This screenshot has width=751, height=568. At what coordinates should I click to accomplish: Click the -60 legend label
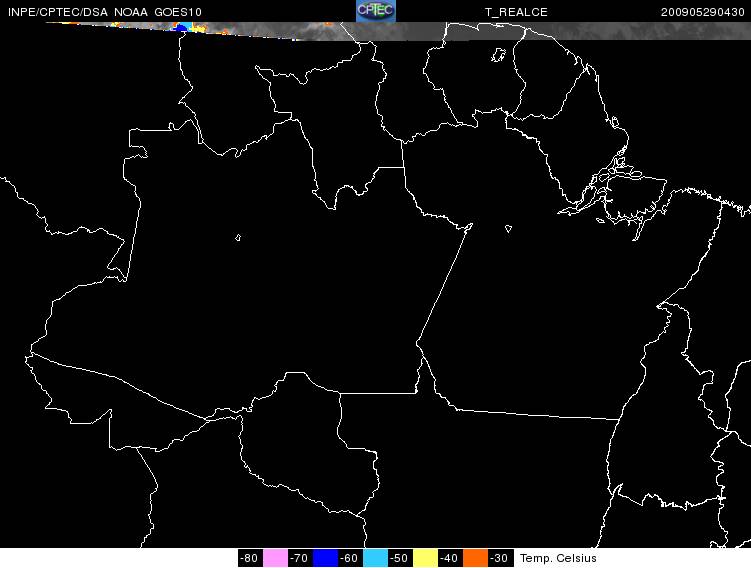[x=350, y=558]
